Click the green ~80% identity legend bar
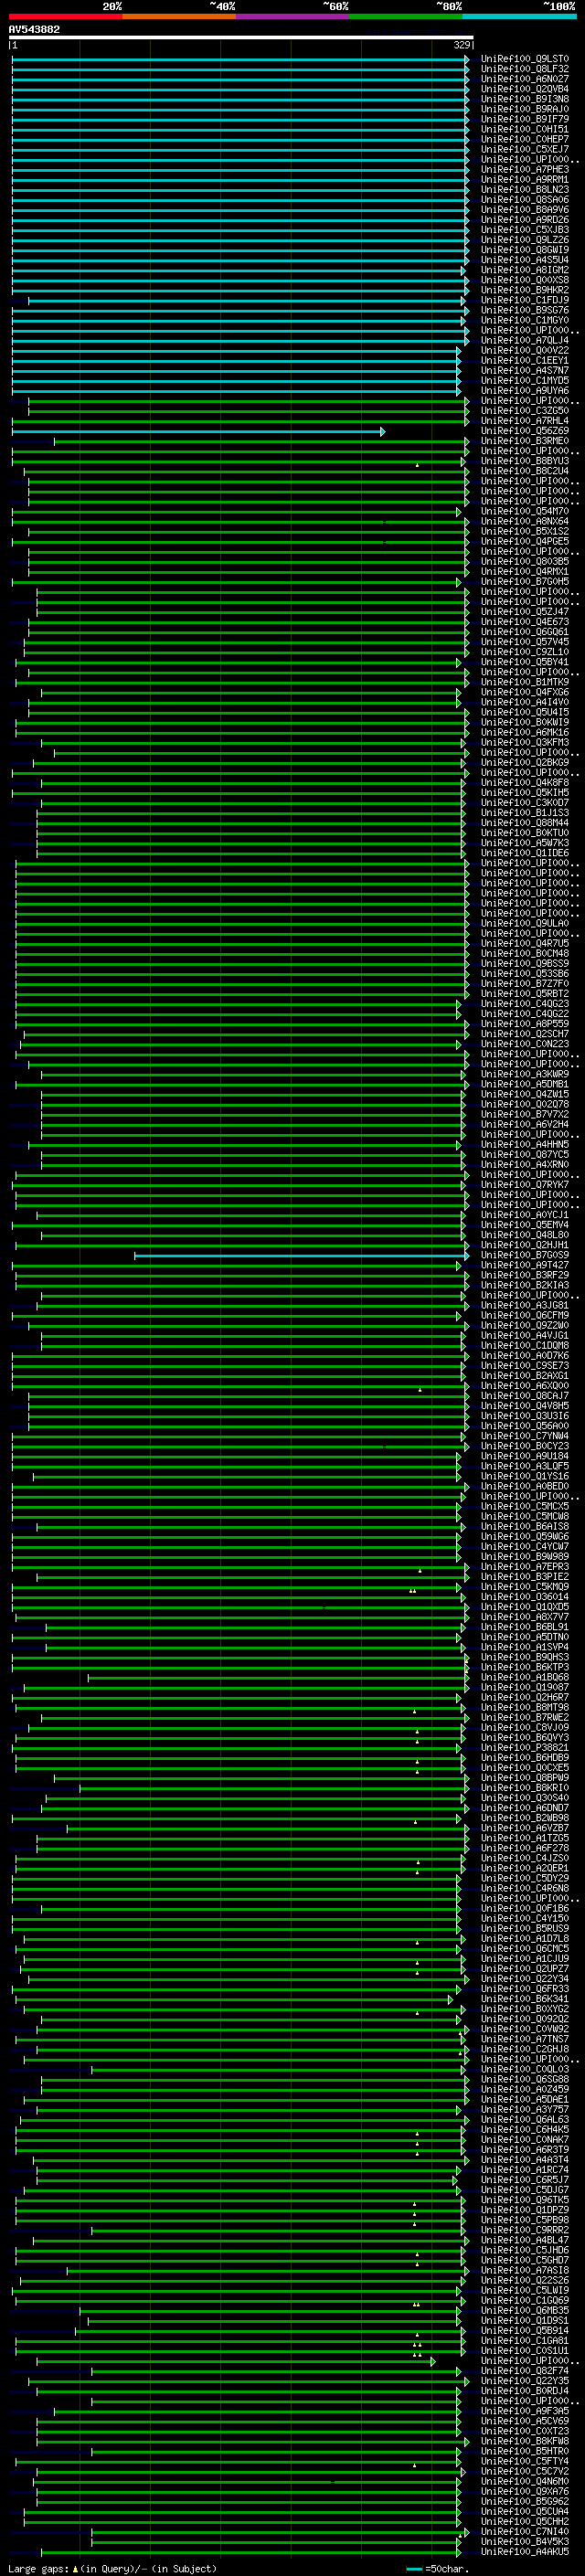This screenshot has width=585, height=2576. click(x=406, y=16)
